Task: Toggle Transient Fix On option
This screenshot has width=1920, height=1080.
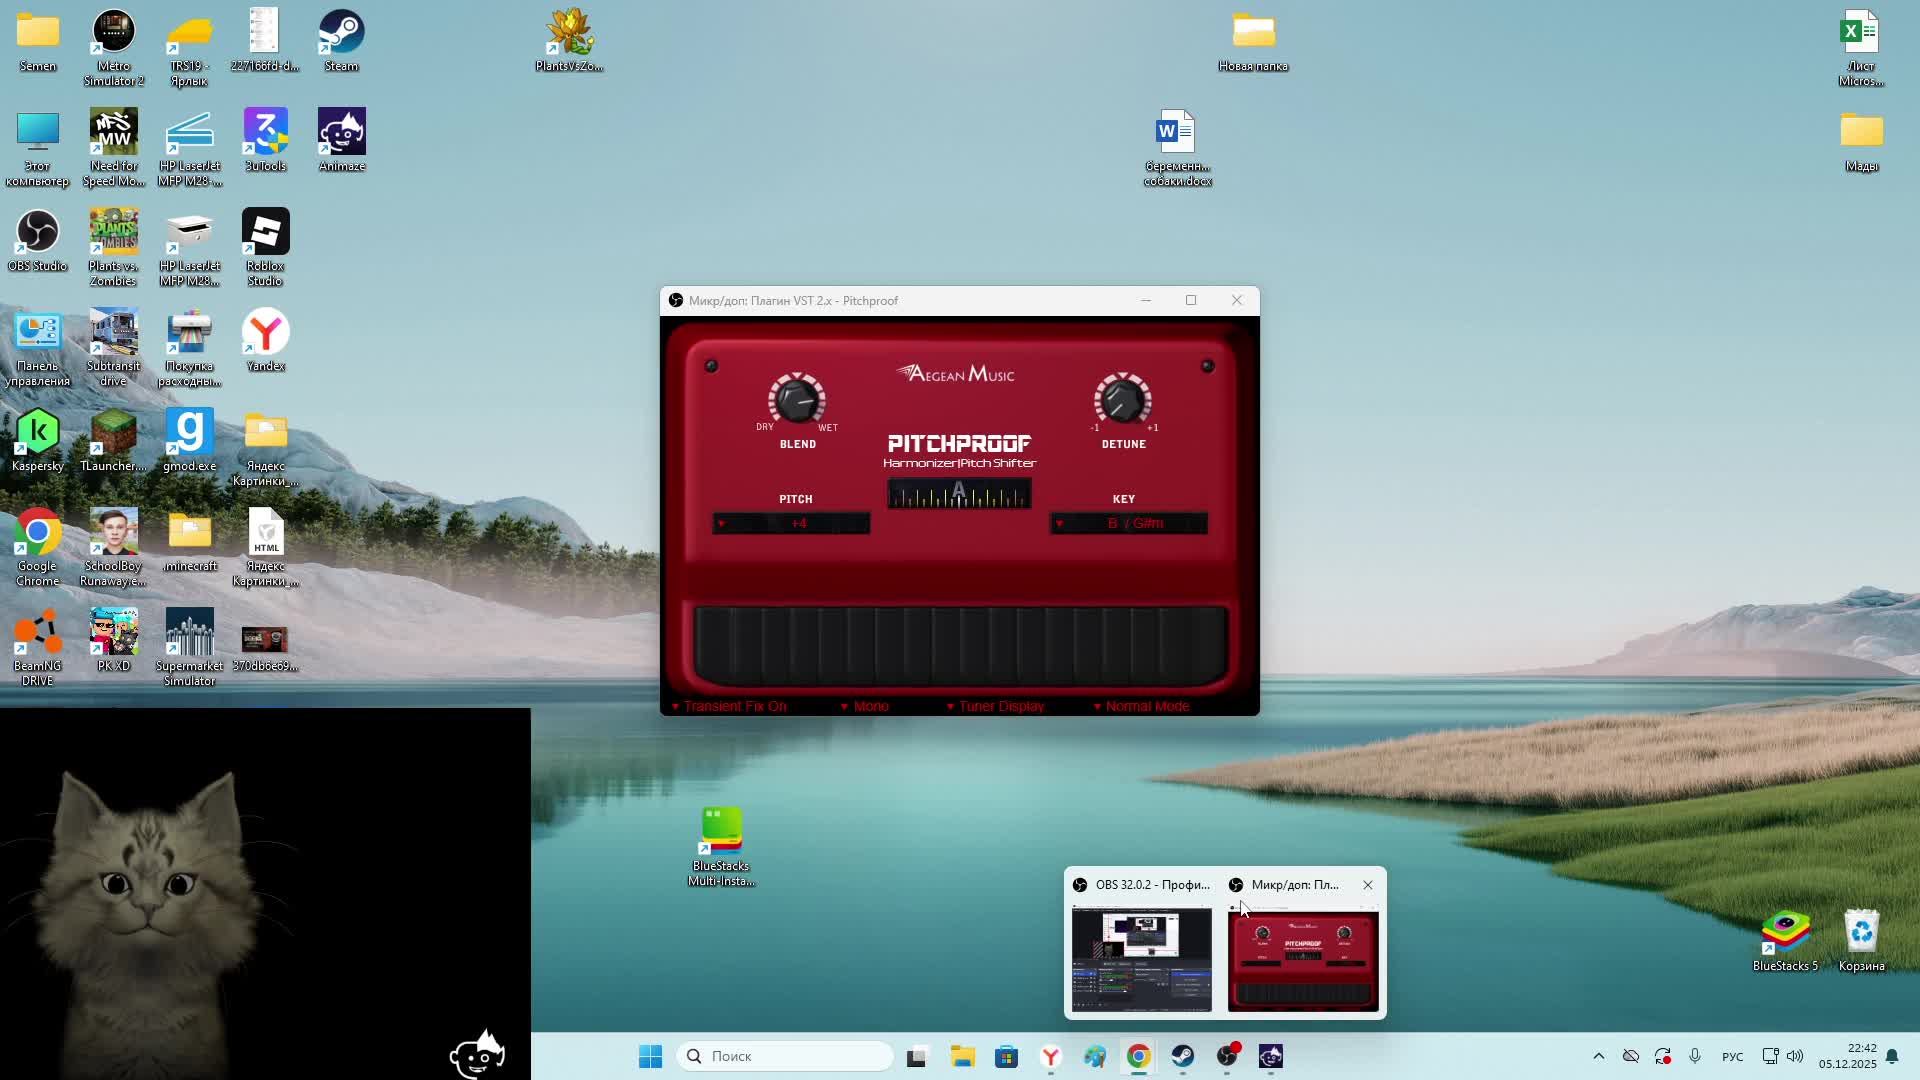Action: pyautogui.click(x=729, y=707)
